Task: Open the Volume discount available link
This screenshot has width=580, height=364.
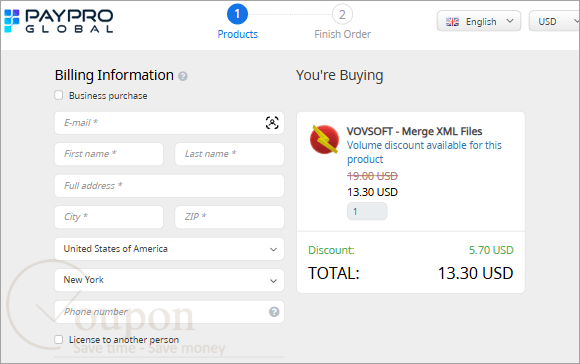Action: (424, 152)
